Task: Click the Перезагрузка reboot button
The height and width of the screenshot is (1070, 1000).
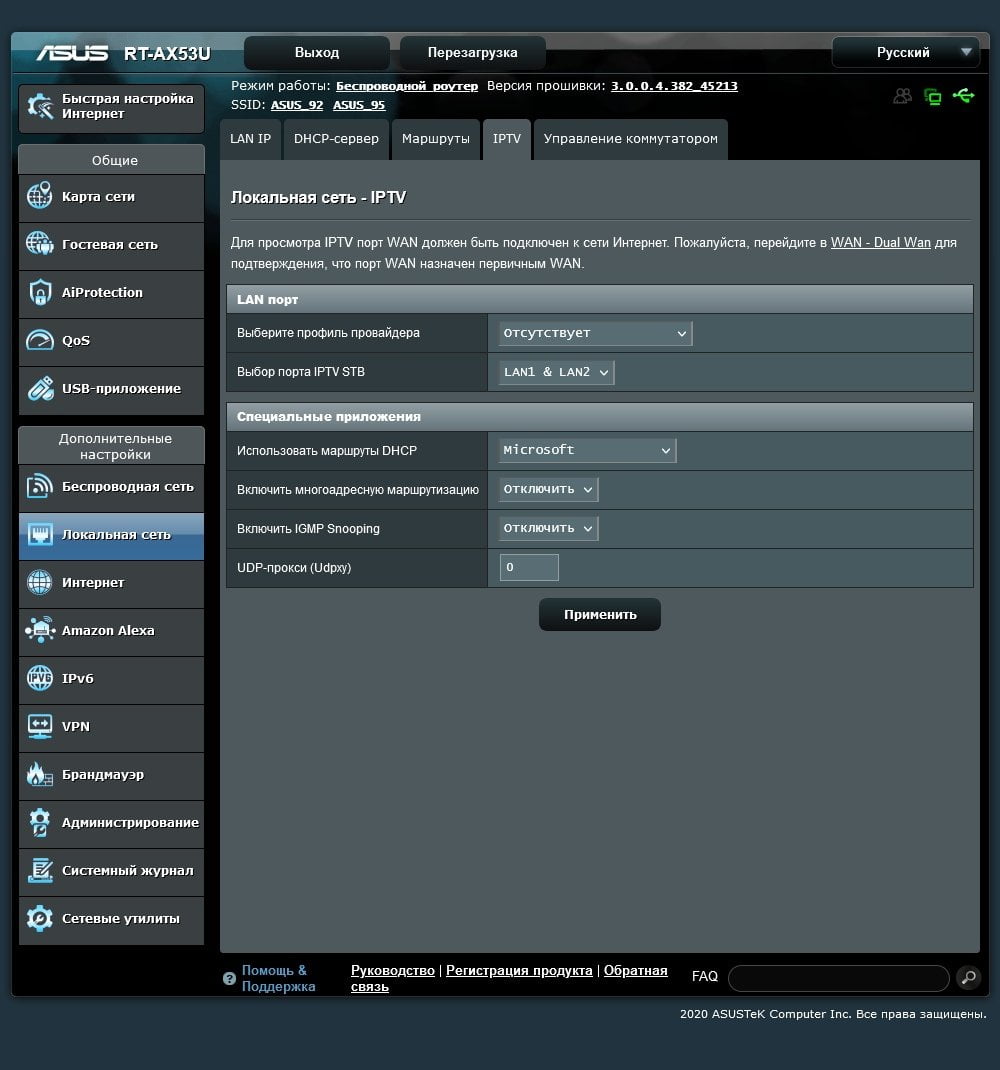Action: point(472,53)
